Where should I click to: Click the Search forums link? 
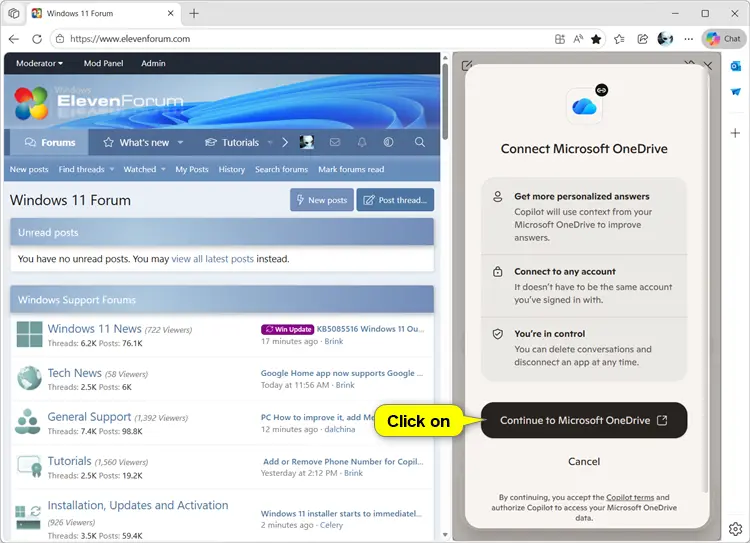281,169
